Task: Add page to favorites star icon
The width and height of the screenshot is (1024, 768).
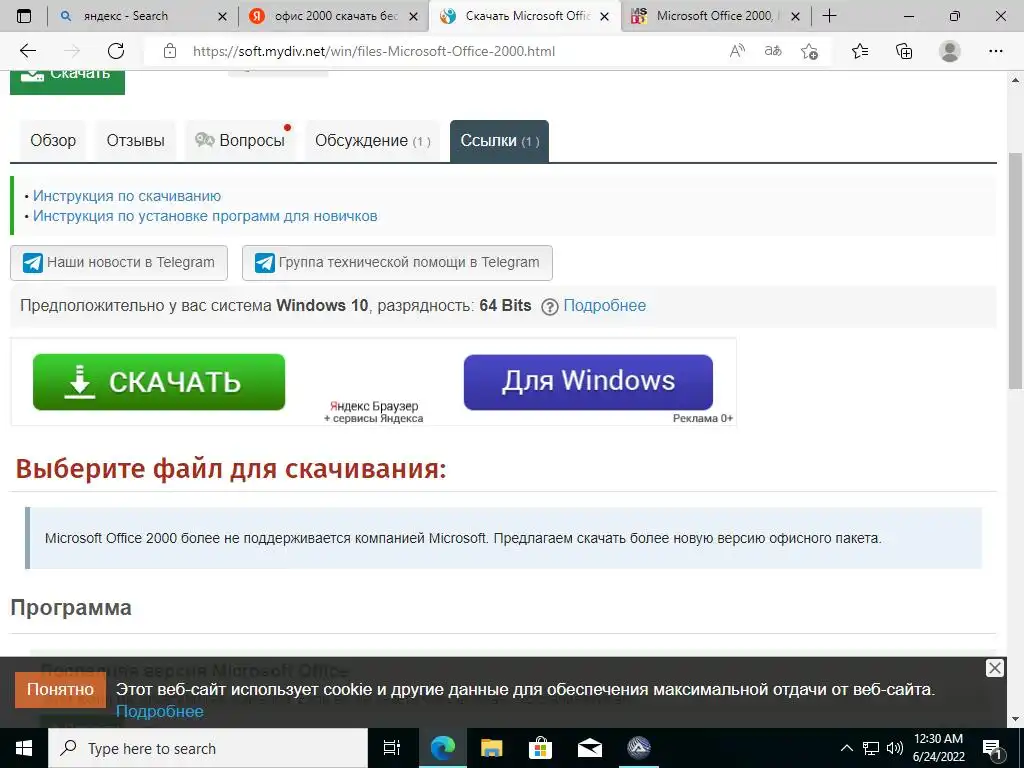Action: tap(809, 51)
